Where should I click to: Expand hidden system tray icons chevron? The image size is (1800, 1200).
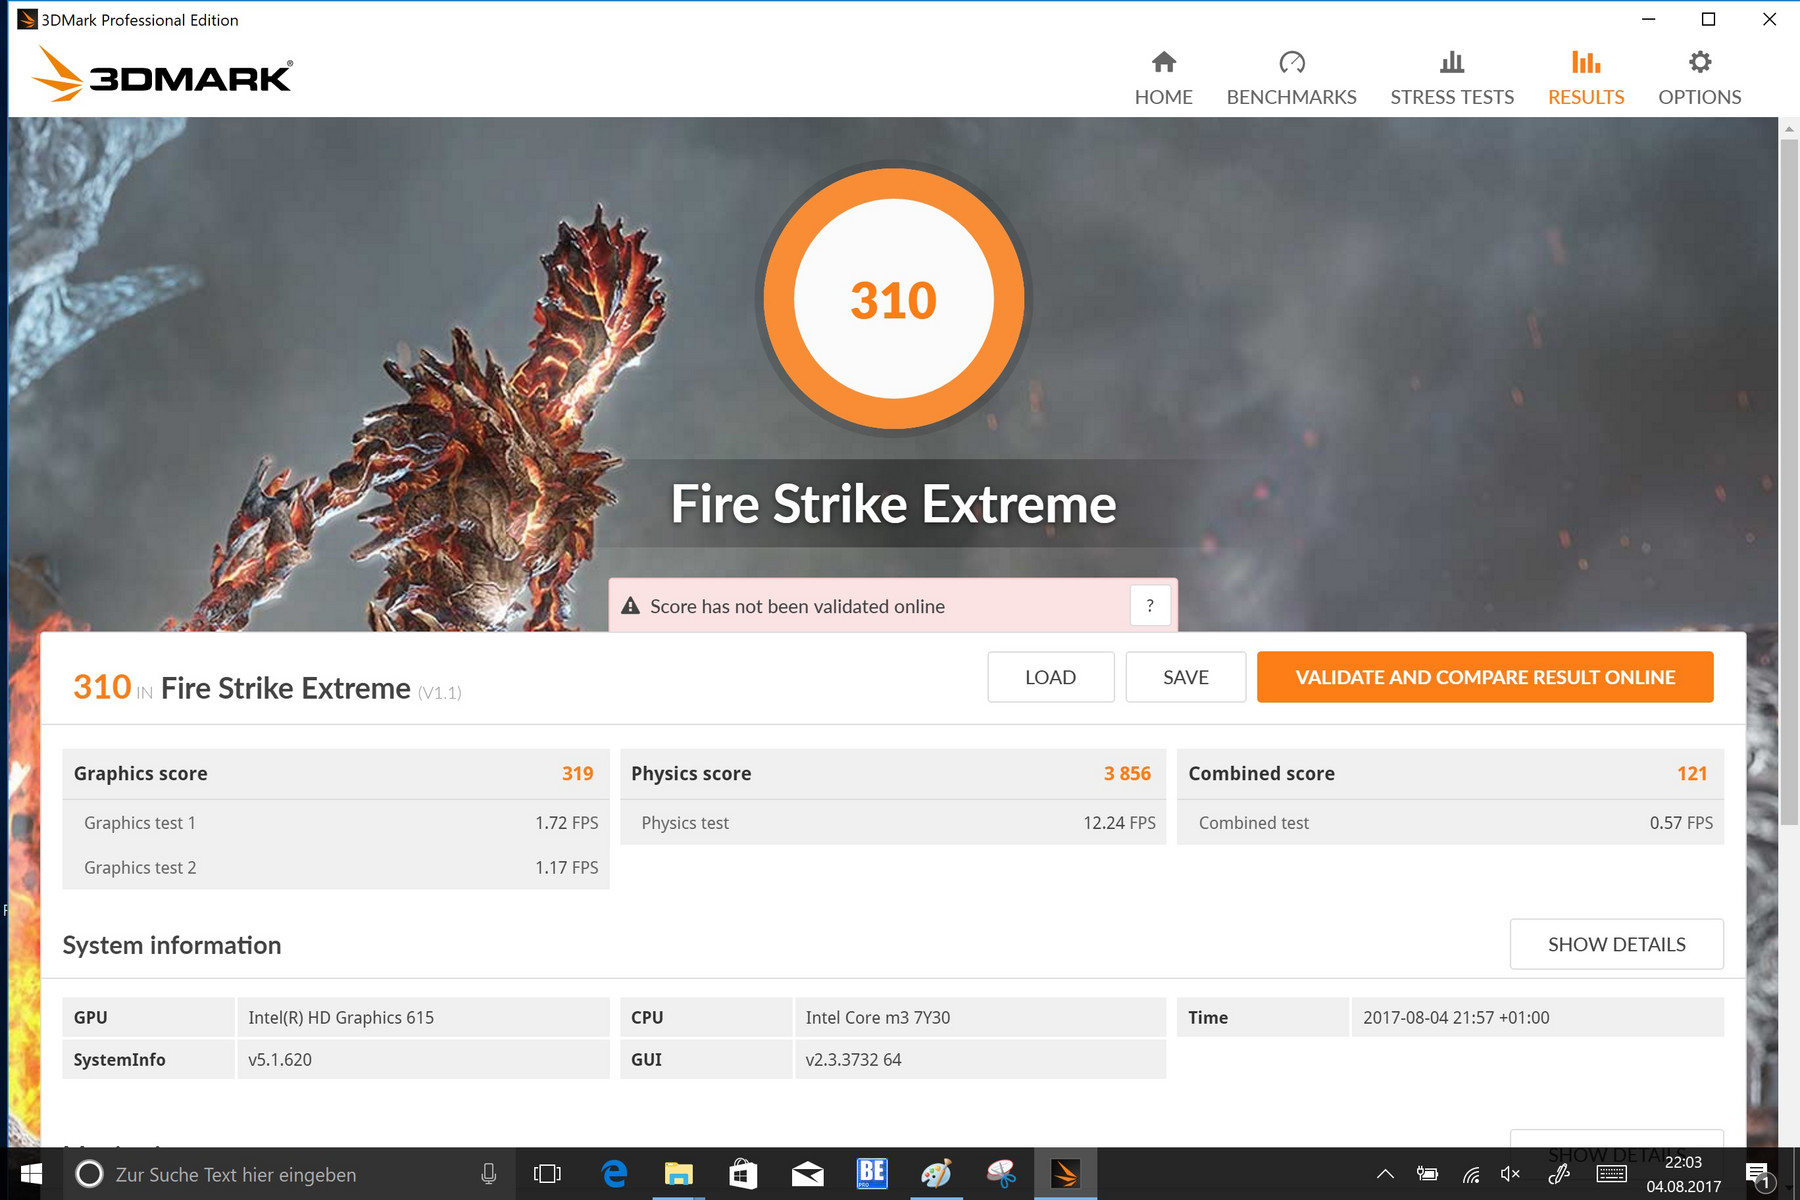[x=1385, y=1174]
